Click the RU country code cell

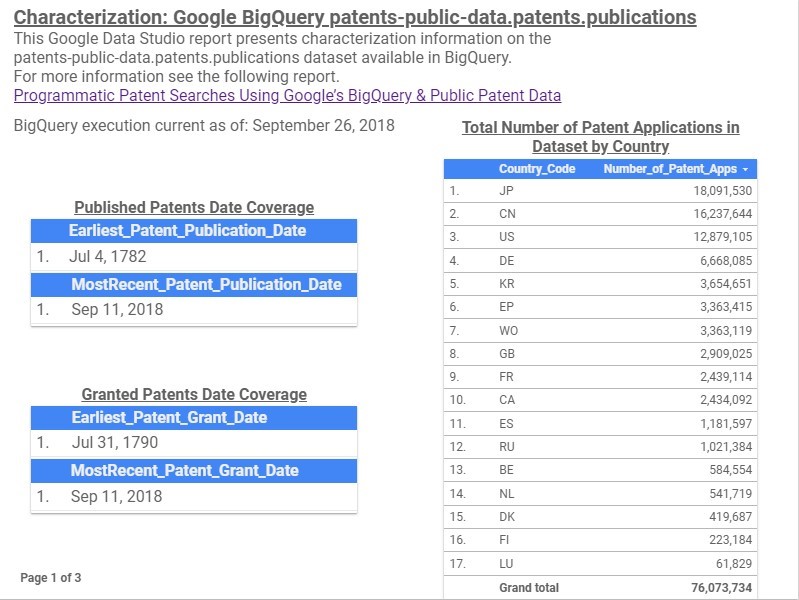(507, 446)
